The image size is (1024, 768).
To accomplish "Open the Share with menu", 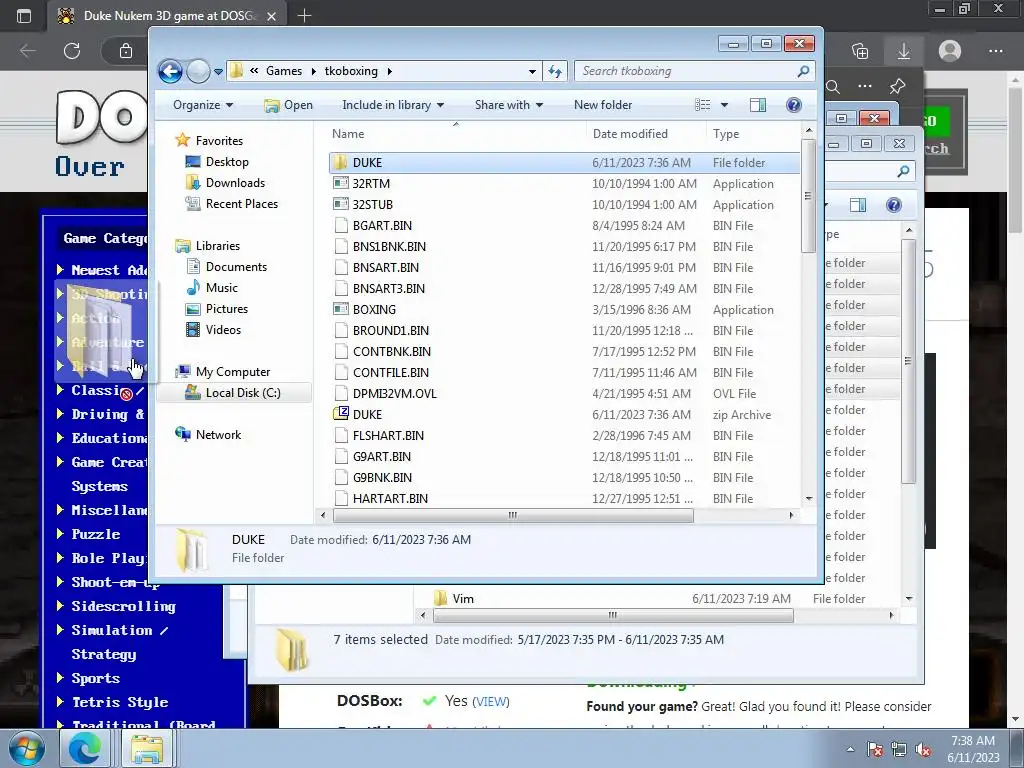I will pyautogui.click(x=508, y=105).
